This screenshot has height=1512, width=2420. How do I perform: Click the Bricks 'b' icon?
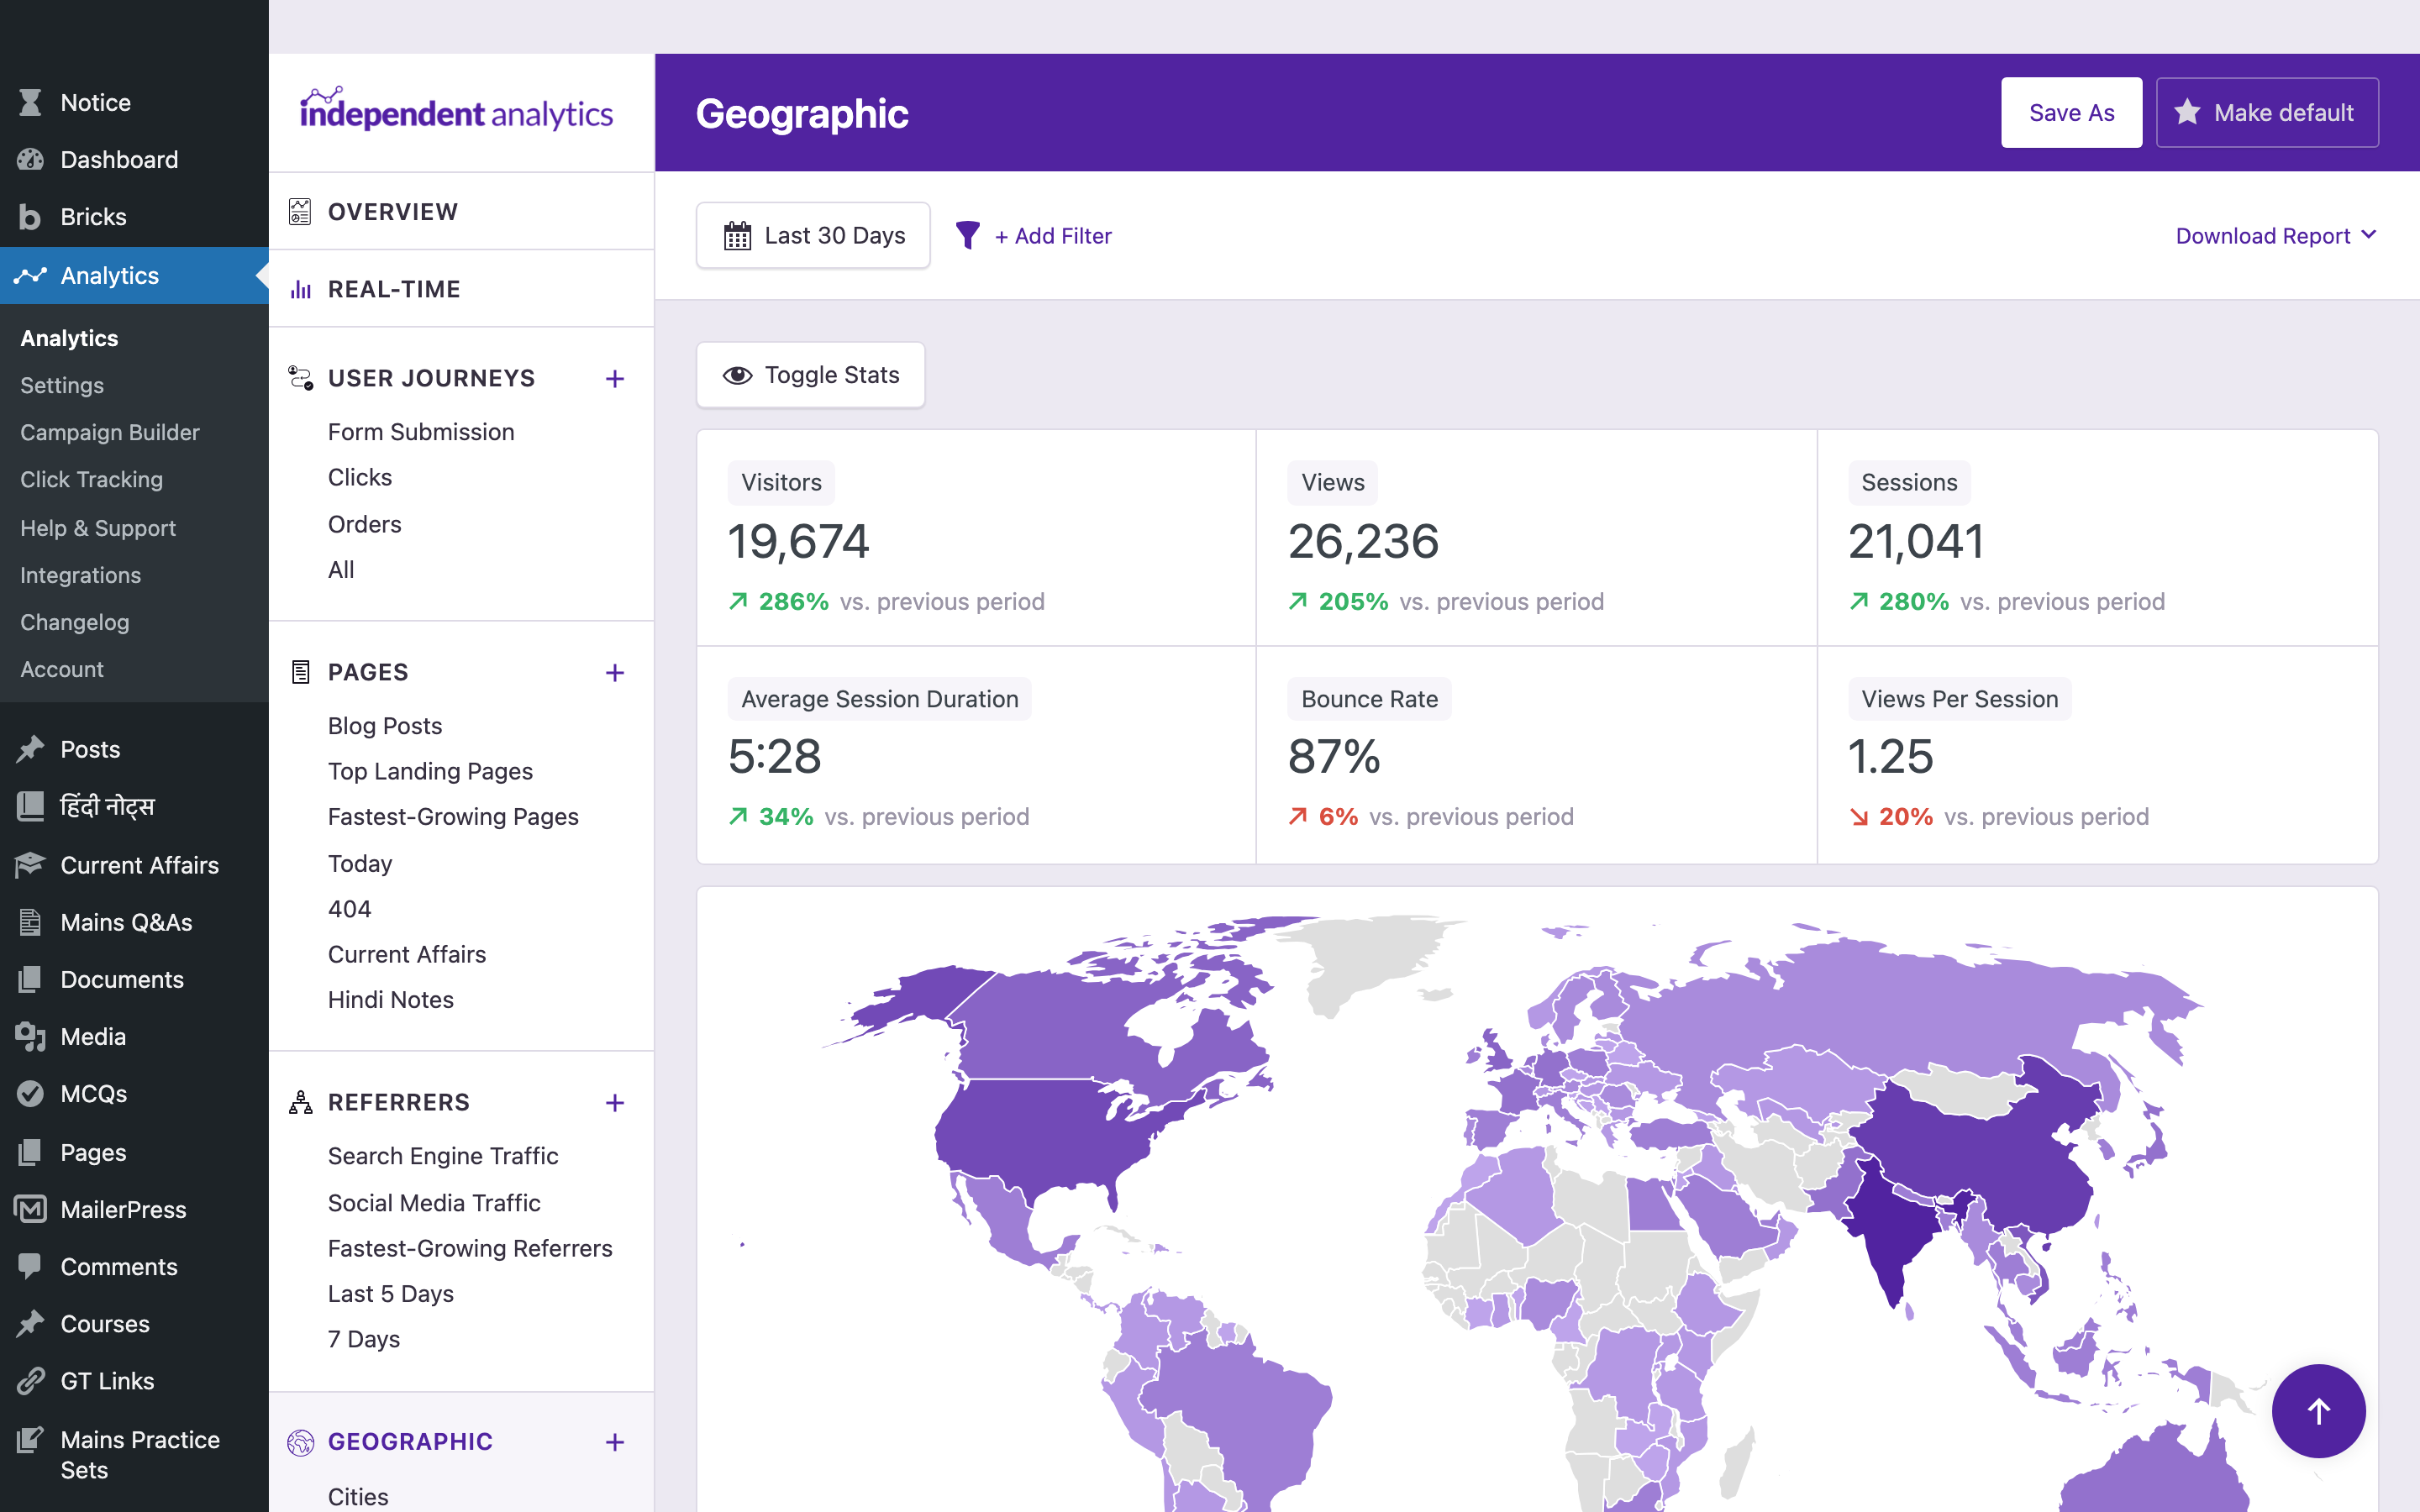pyautogui.click(x=30, y=217)
